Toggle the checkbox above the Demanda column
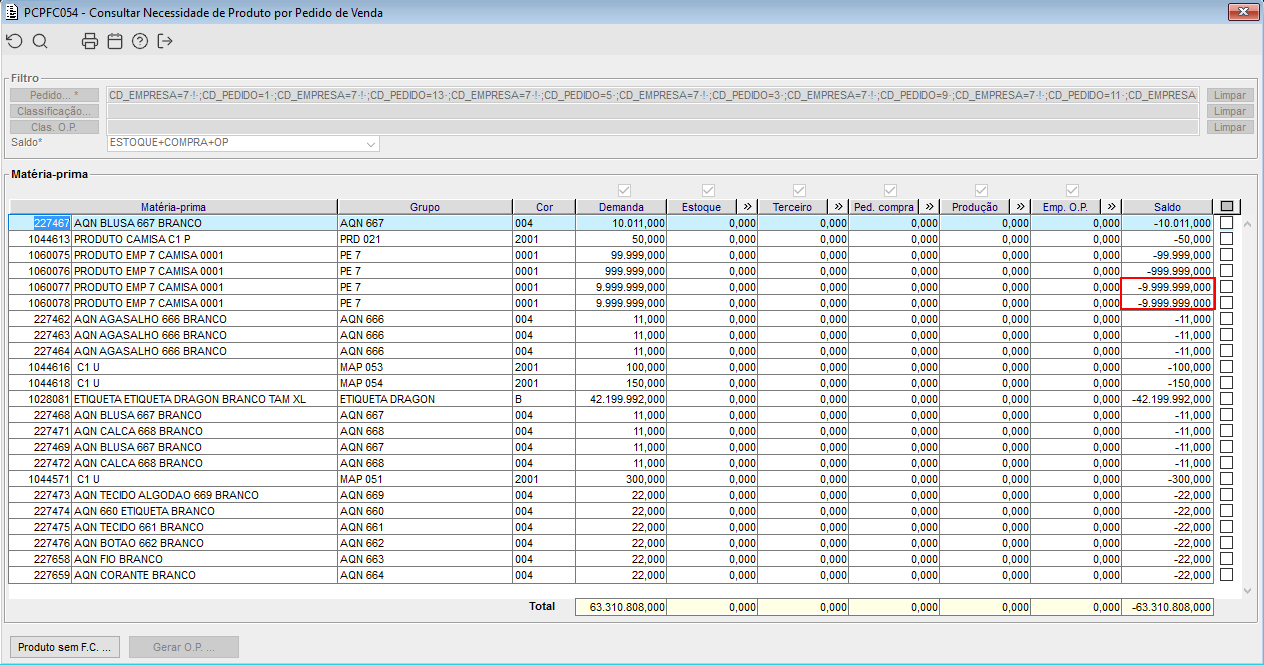1264x665 pixels. 625,190
